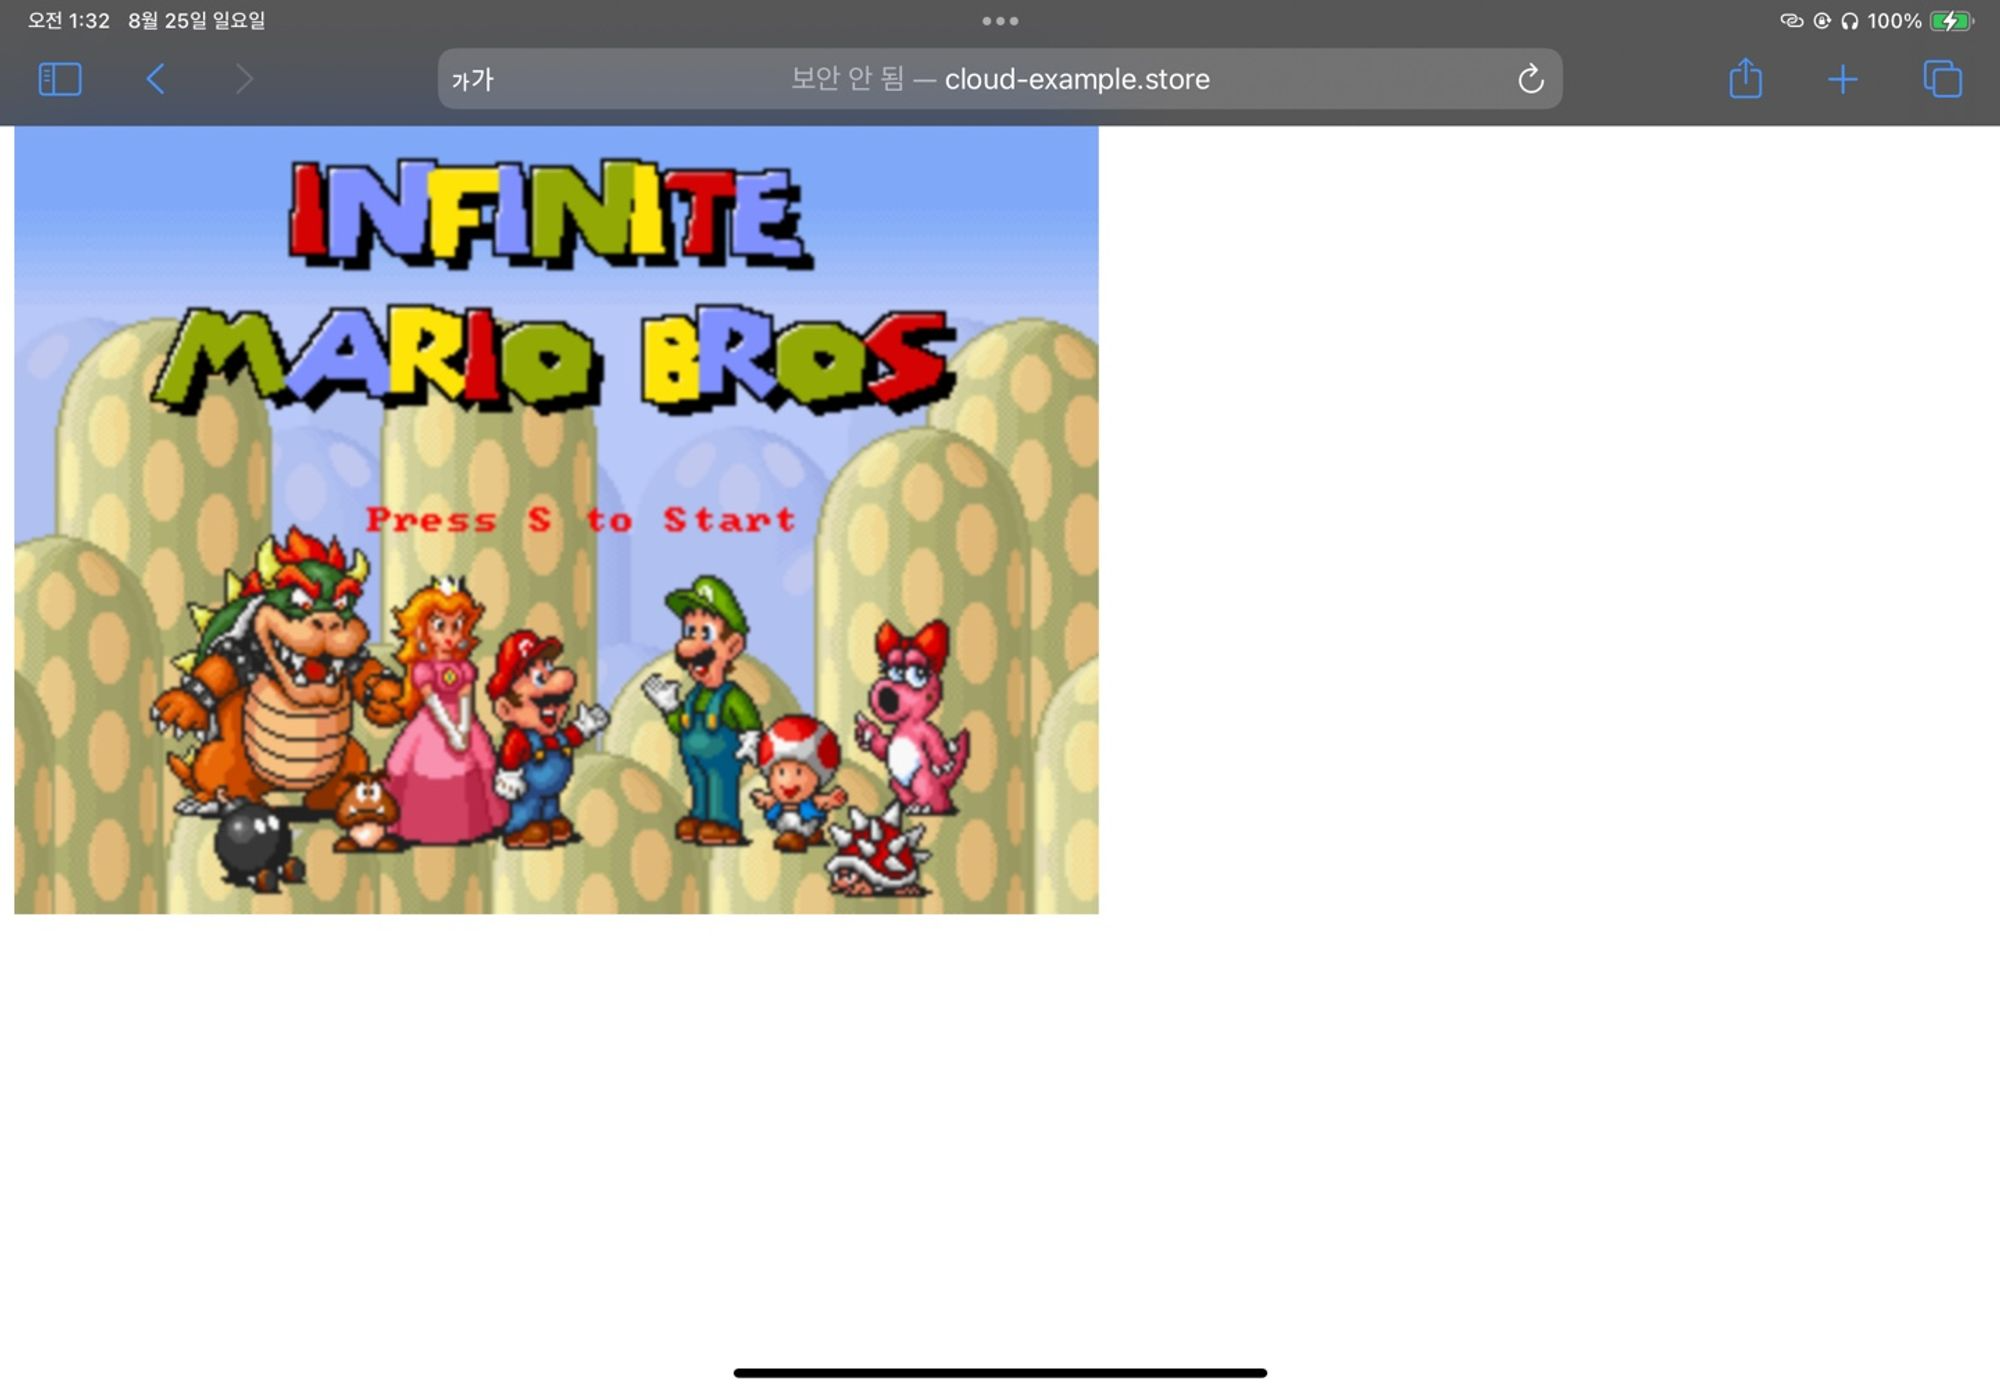Screen dimensions: 2000x1390
Task: Reload the cloud-example.store page
Action: 1530,79
